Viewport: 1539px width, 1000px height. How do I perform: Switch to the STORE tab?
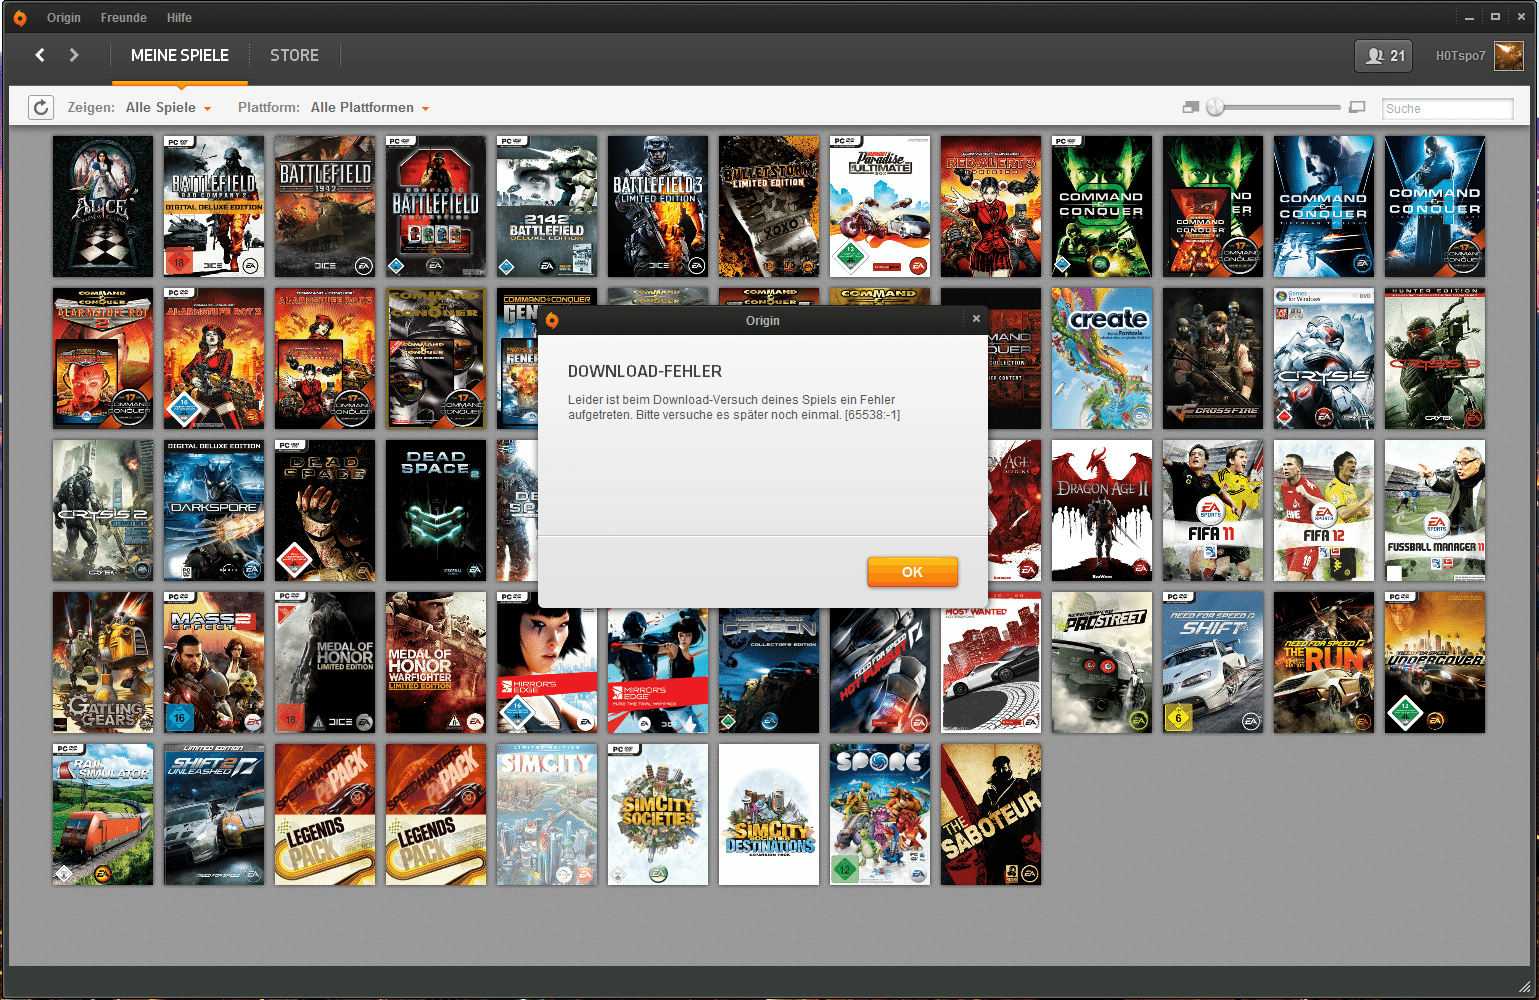[294, 56]
